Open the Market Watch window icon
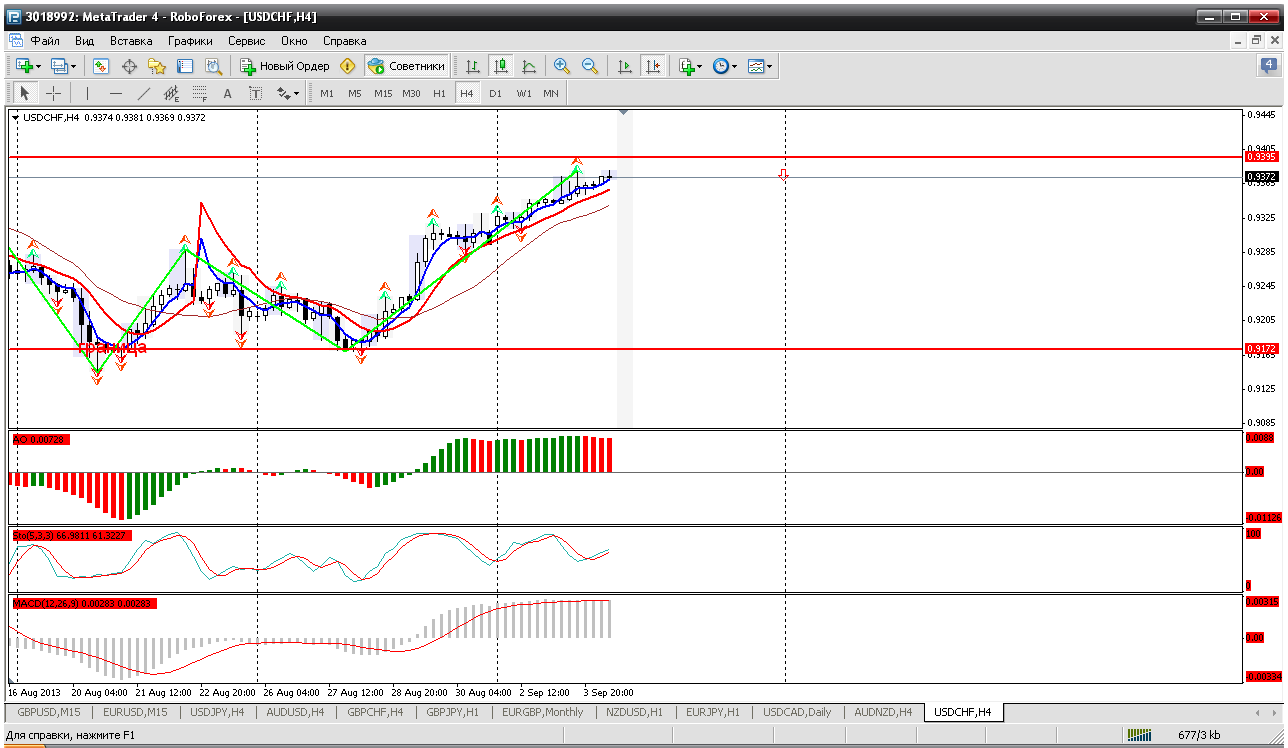The image size is (1288, 748). pyautogui.click(x=101, y=66)
